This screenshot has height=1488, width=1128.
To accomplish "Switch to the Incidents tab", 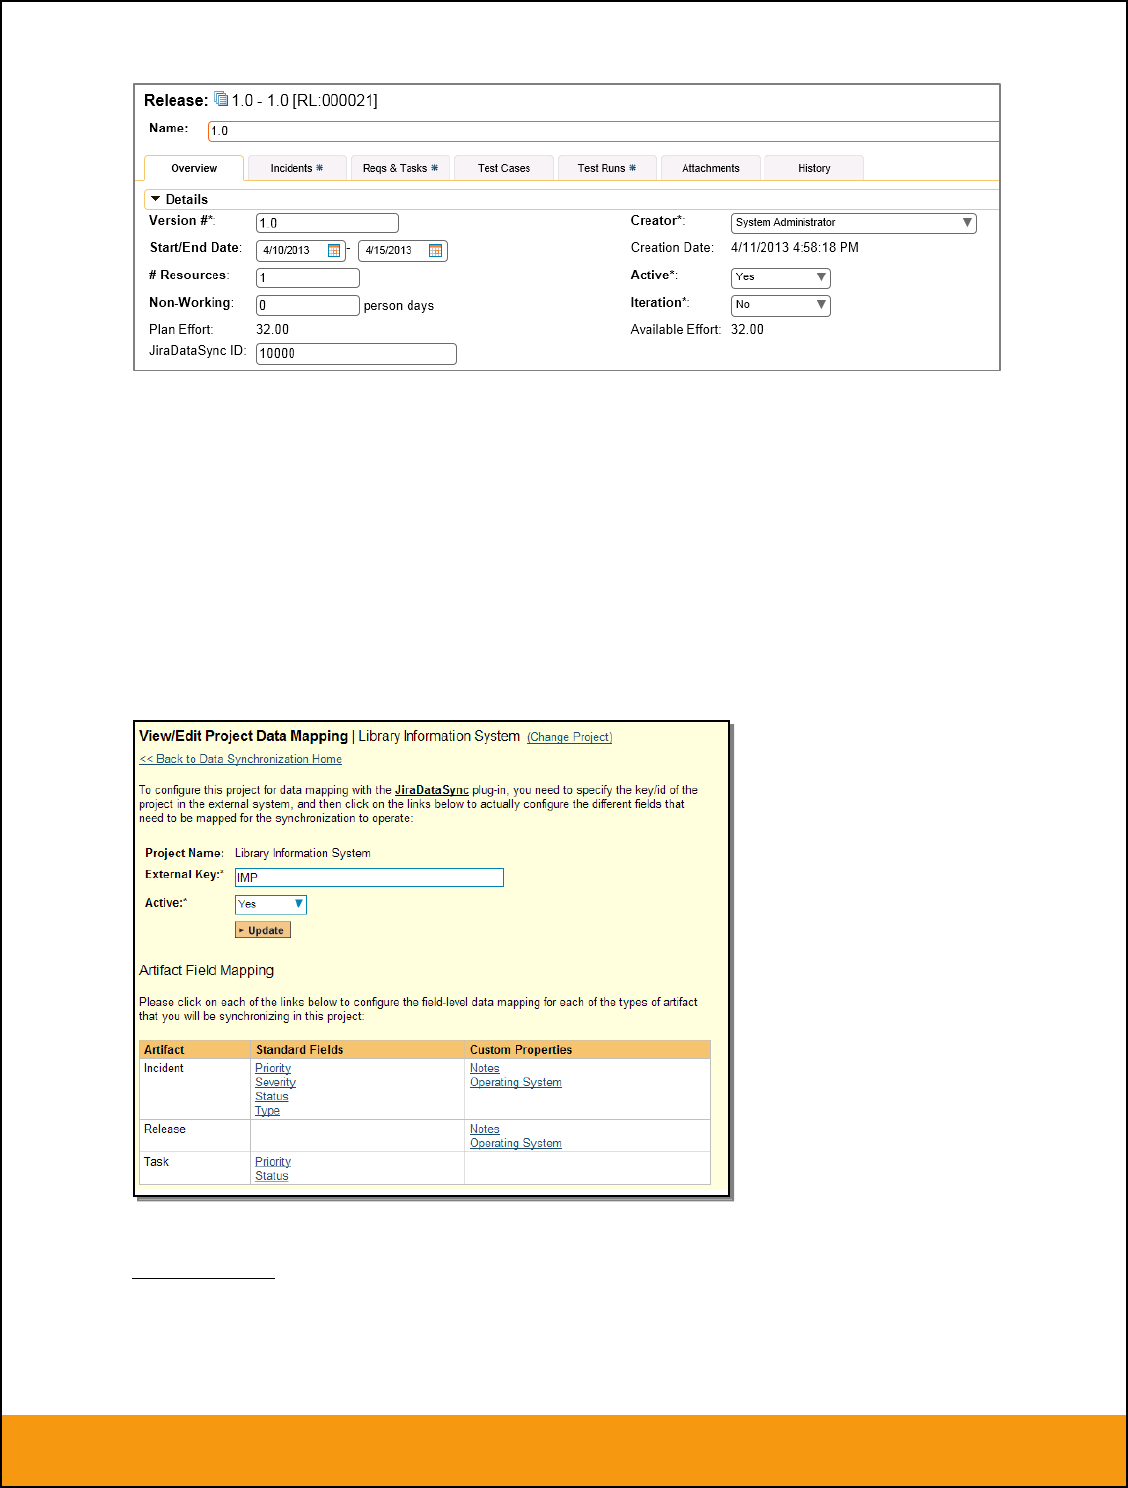I will click(x=297, y=168).
